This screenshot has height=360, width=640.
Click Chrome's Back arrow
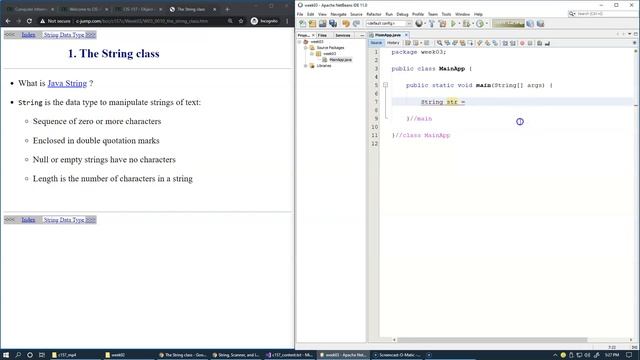8,21
